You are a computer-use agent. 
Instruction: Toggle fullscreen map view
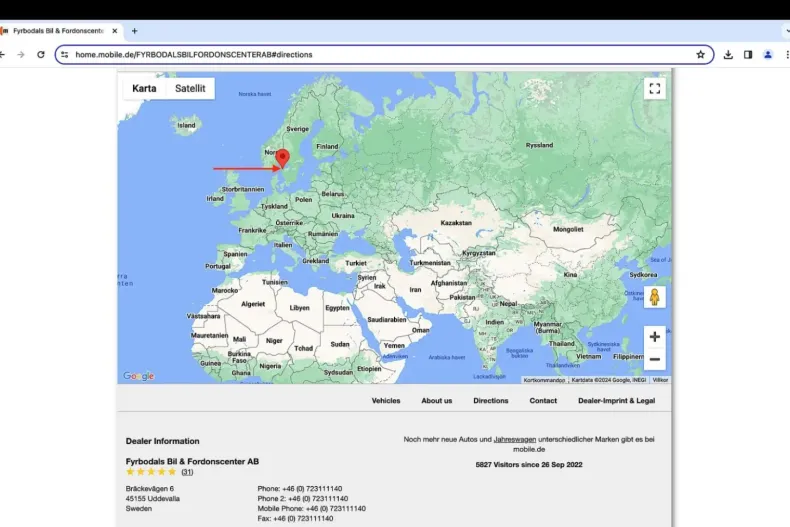(654, 88)
